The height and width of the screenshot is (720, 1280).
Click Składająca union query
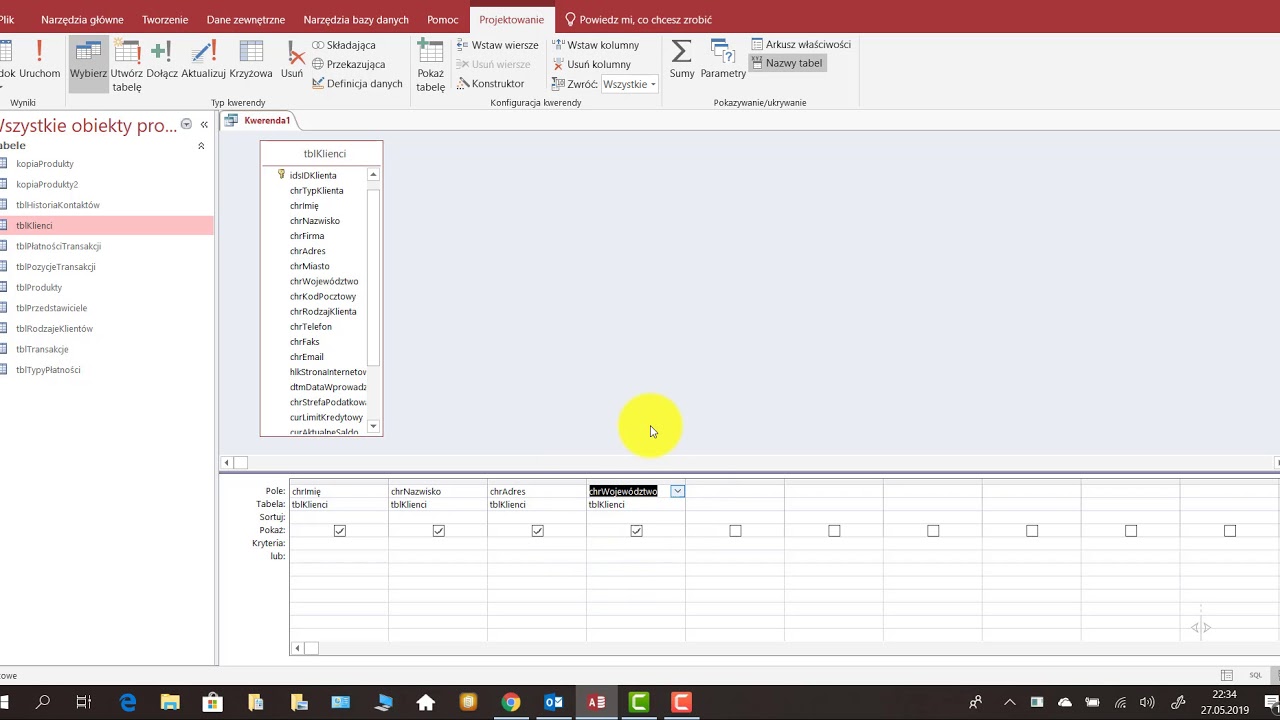(343, 45)
